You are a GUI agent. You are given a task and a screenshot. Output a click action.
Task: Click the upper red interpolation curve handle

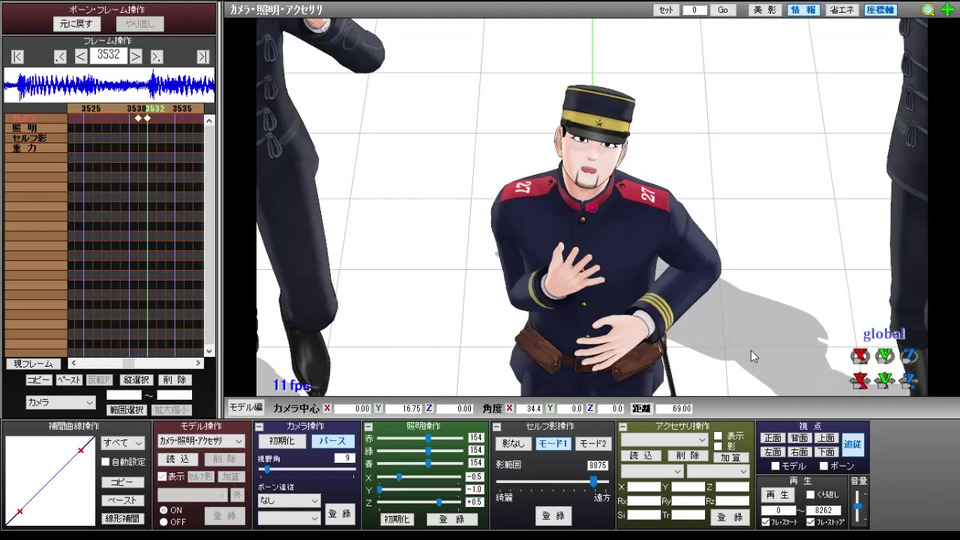pyautogui.click(x=81, y=450)
